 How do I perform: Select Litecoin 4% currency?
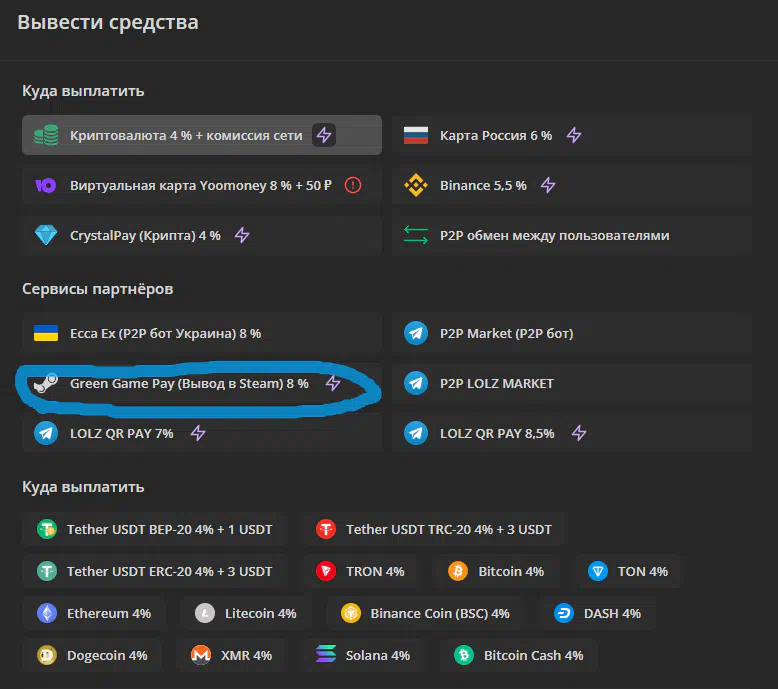coord(245,614)
